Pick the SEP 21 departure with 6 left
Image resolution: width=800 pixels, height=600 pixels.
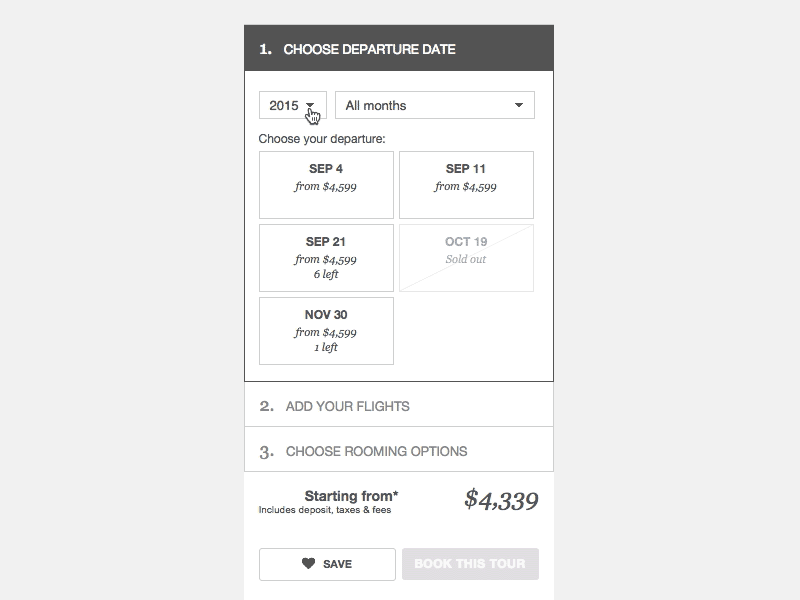(326, 258)
